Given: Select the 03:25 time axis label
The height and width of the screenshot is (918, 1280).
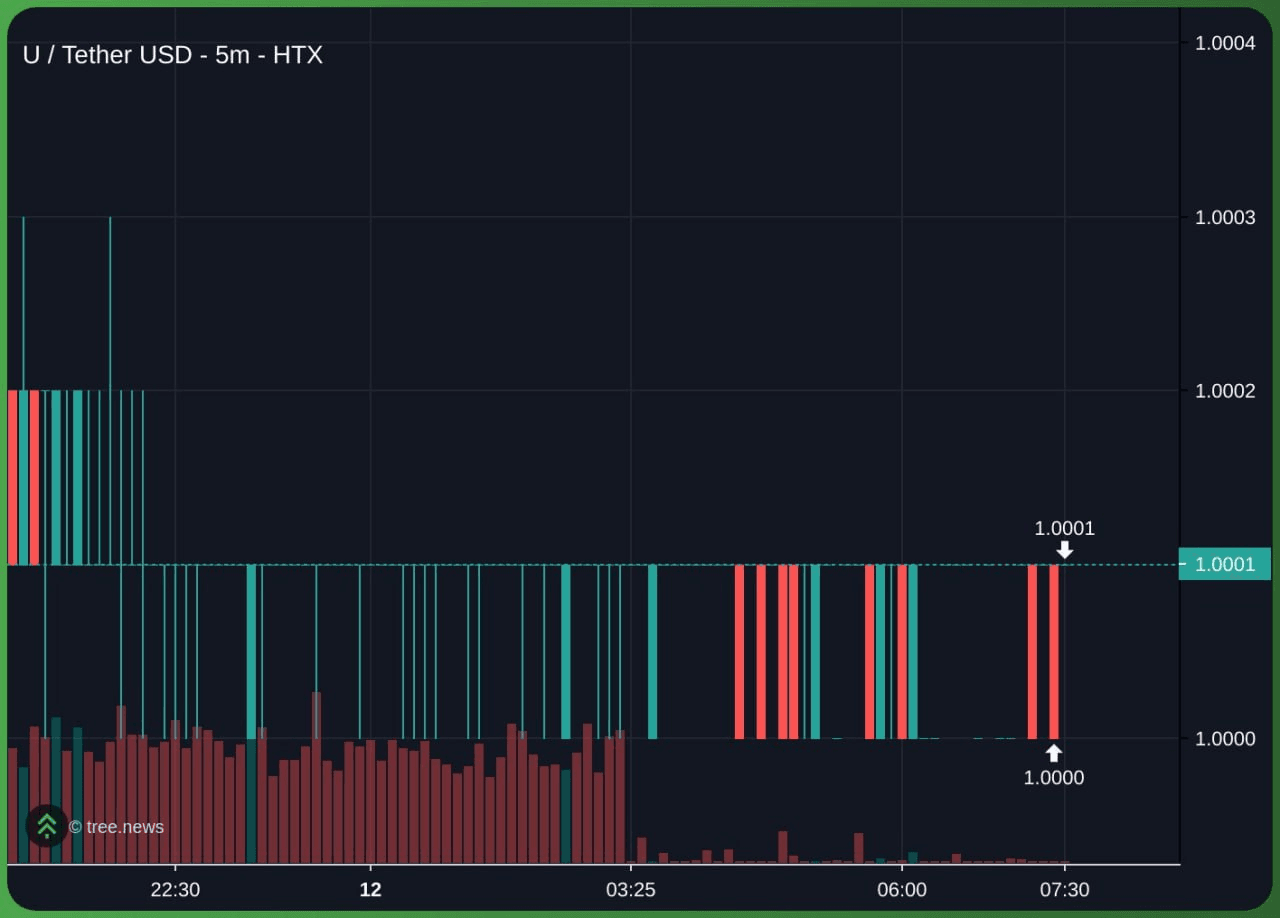Looking at the screenshot, I should [x=630, y=890].
